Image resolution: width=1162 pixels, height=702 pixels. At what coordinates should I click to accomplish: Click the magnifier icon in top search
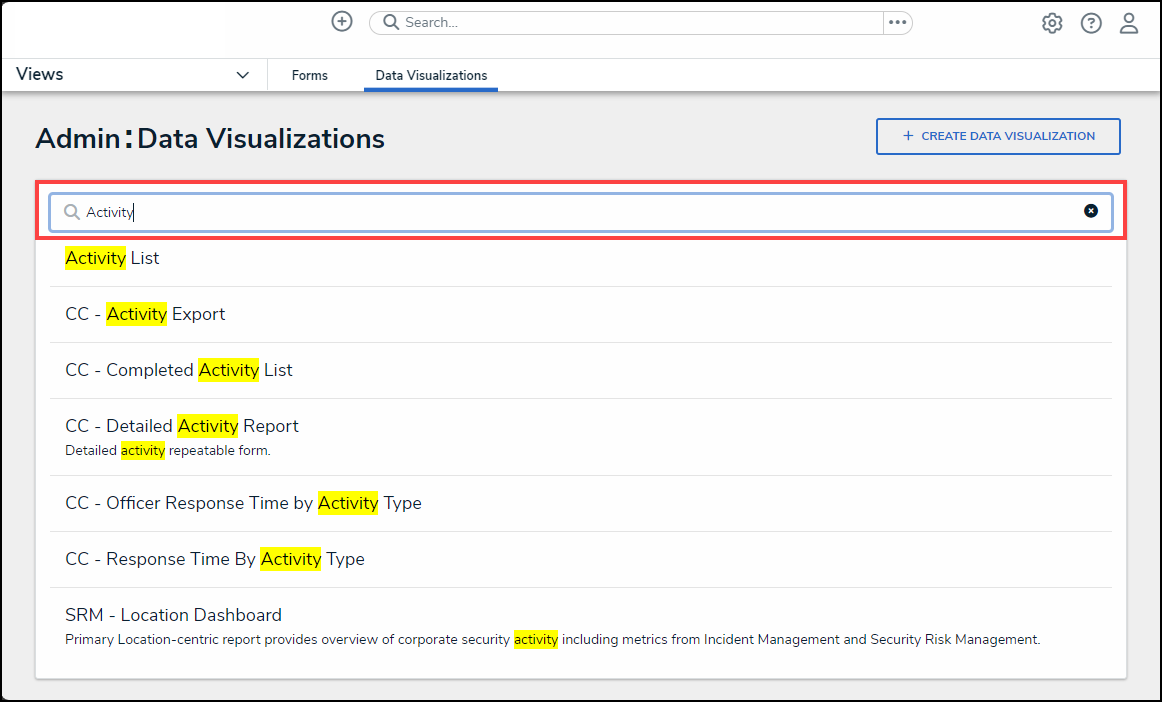tap(391, 23)
